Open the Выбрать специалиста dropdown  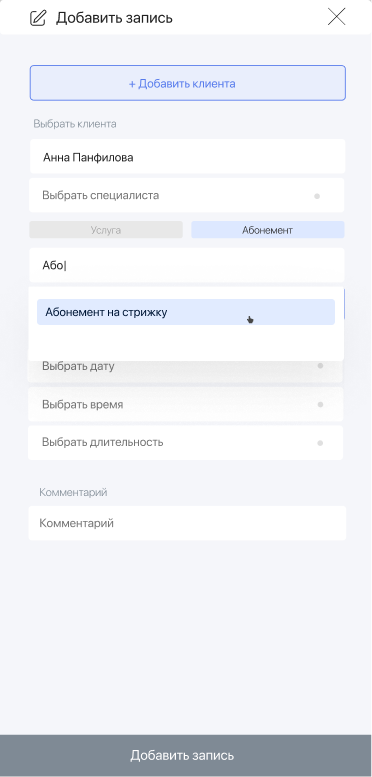point(186,195)
